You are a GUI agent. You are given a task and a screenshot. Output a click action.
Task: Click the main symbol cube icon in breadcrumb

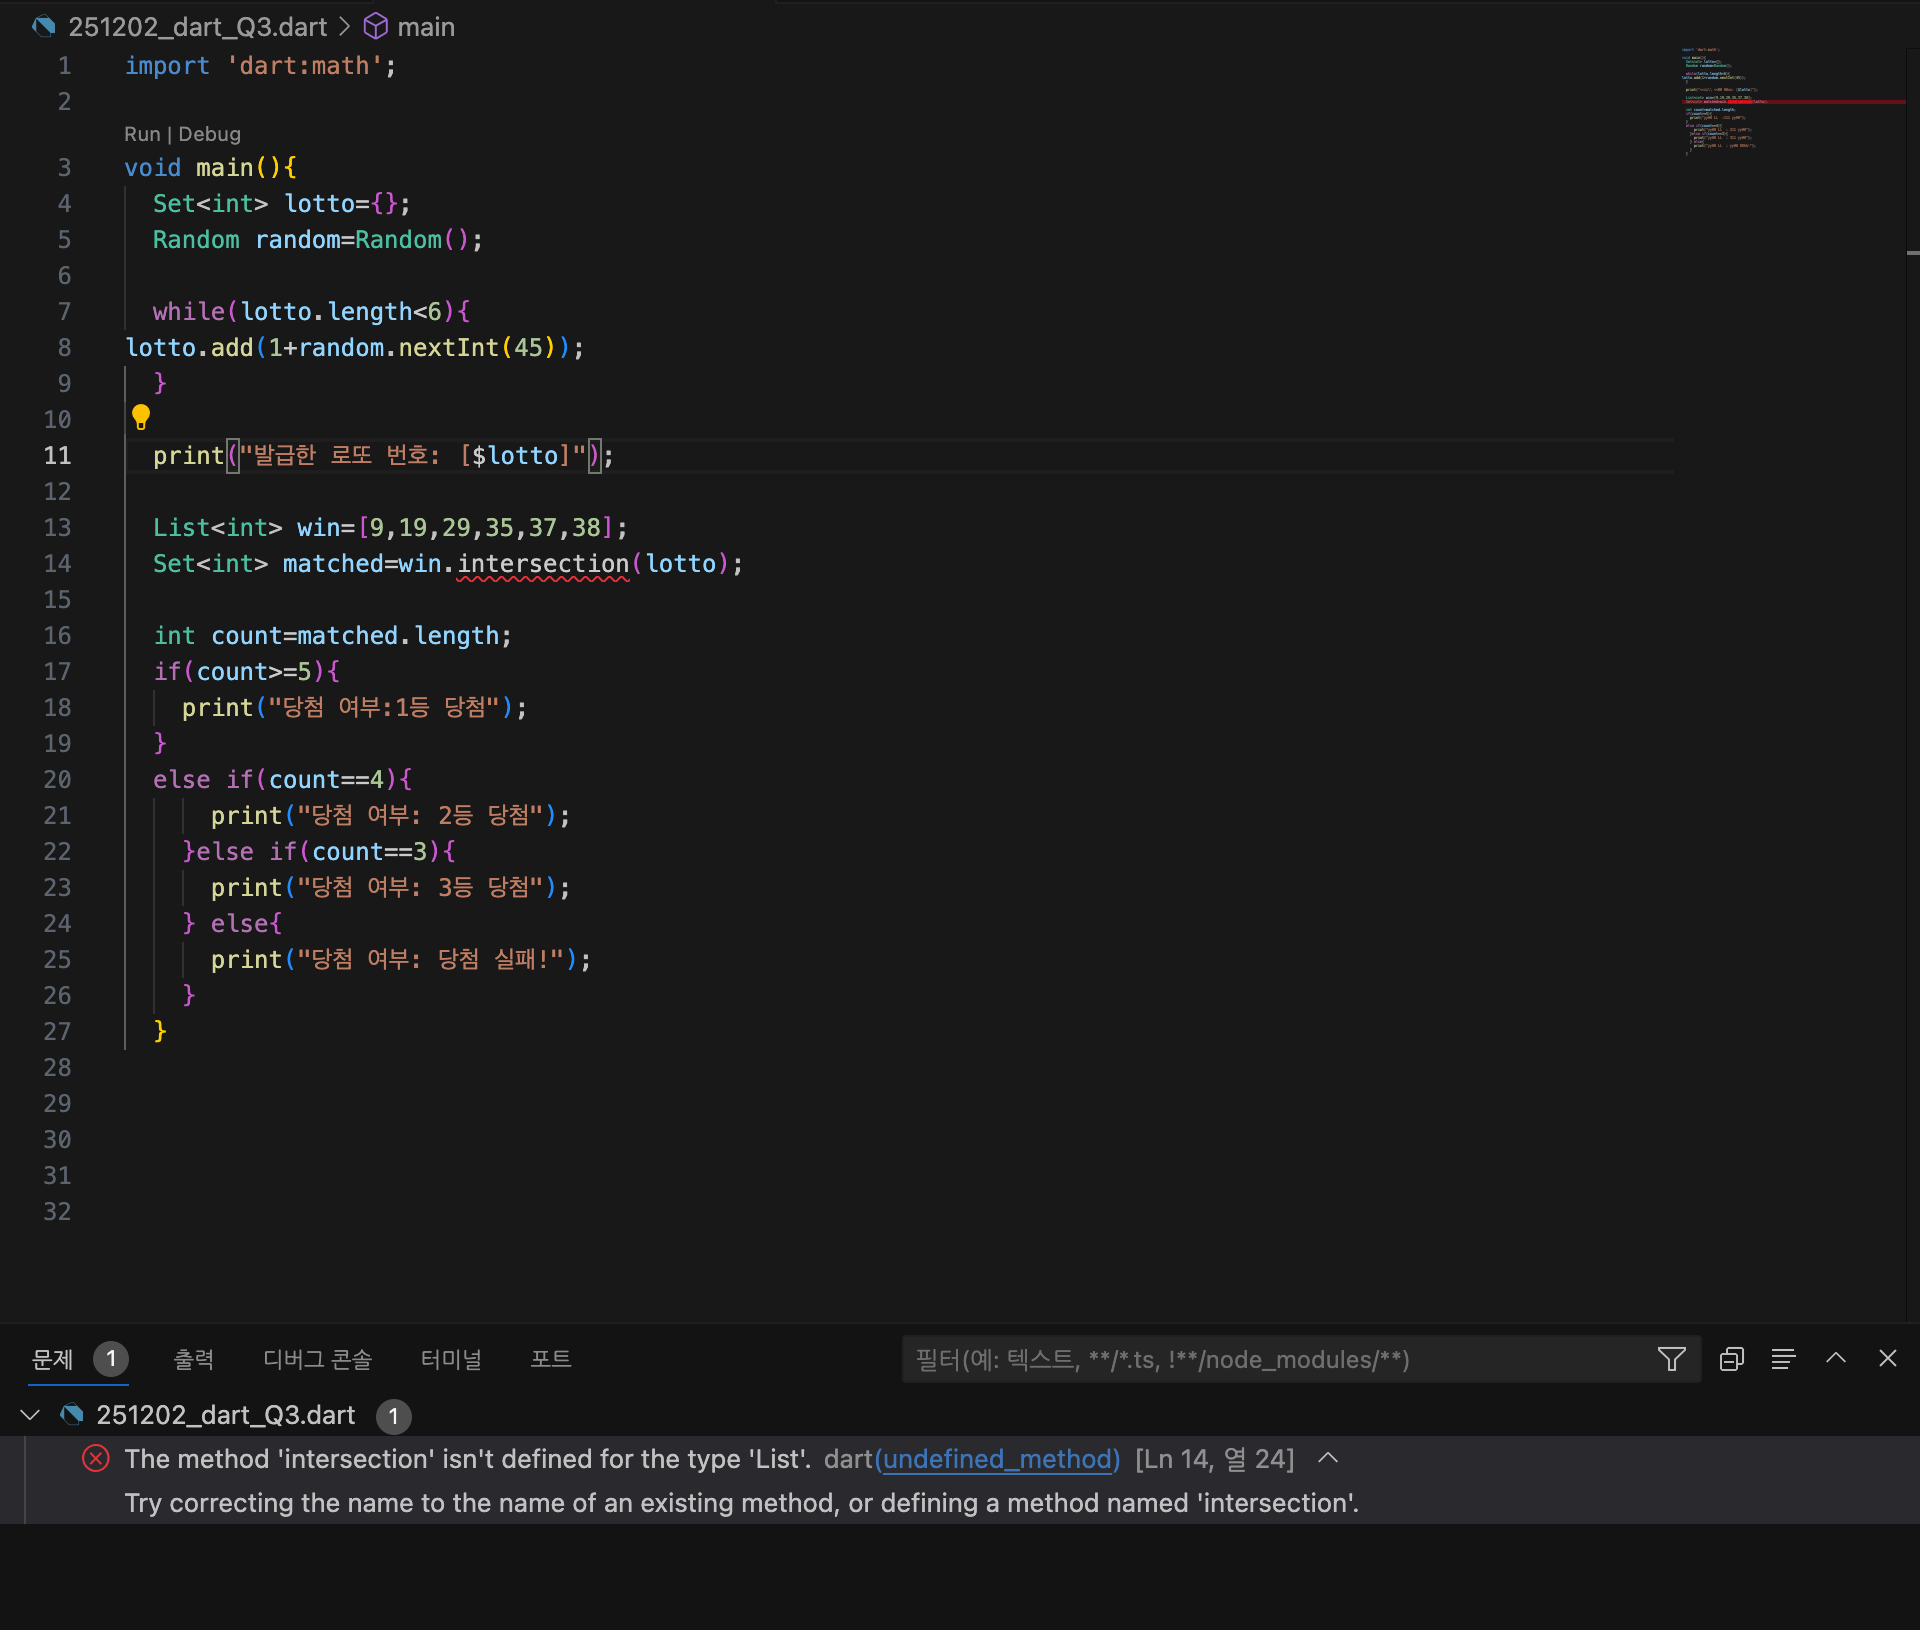[375, 27]
